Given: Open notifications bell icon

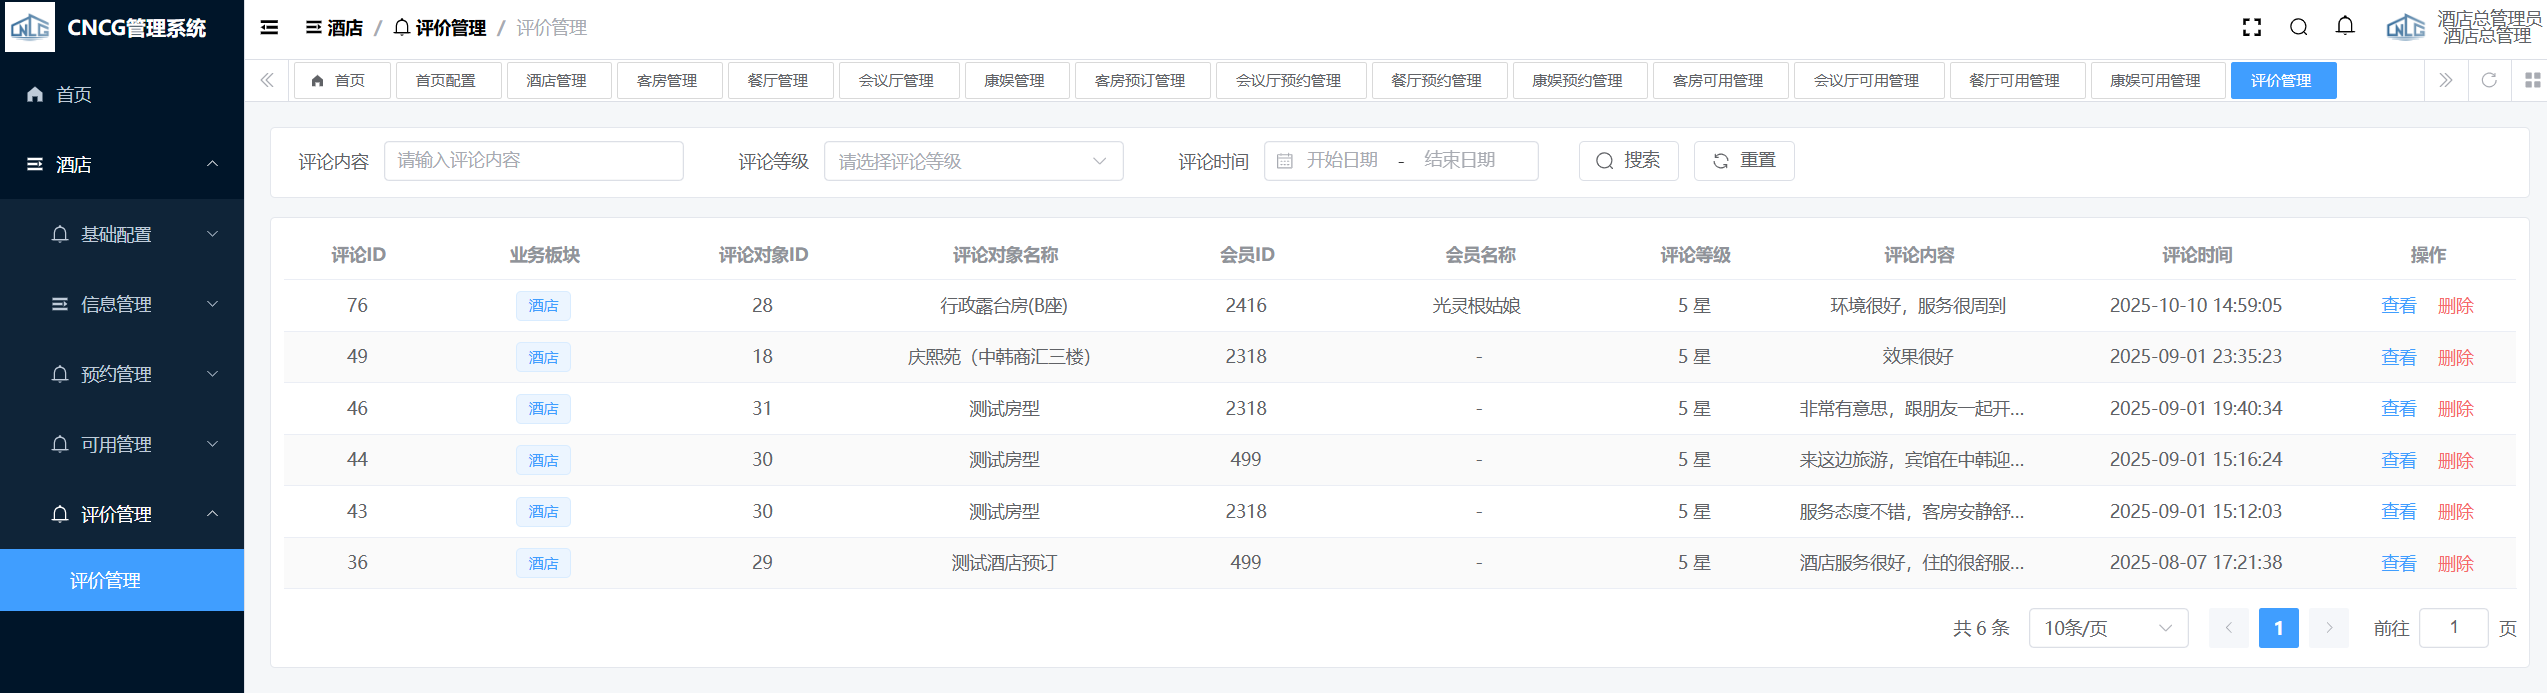Looking at the screenshot, I should (x=2345, y=27).
